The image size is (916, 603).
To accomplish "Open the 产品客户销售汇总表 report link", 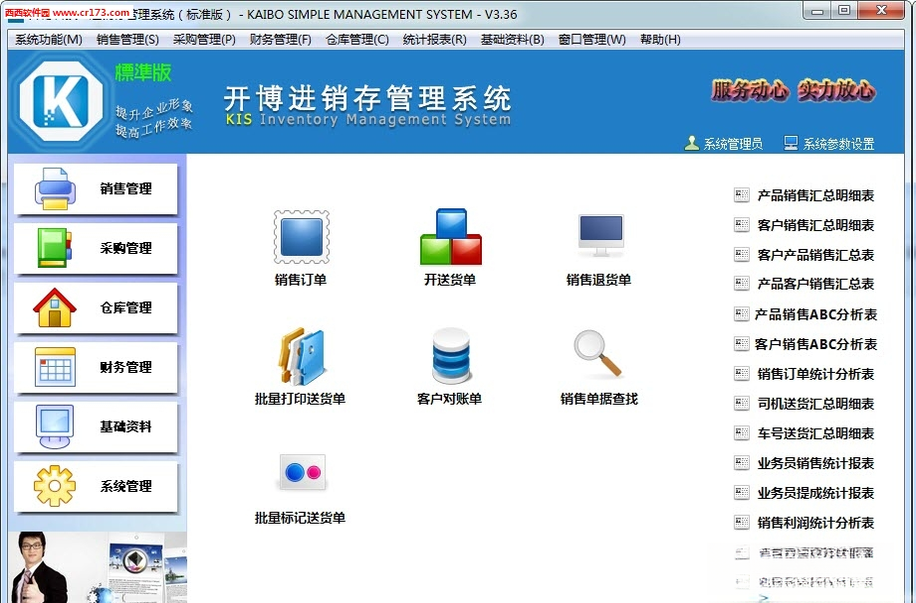I will point(816,284).
